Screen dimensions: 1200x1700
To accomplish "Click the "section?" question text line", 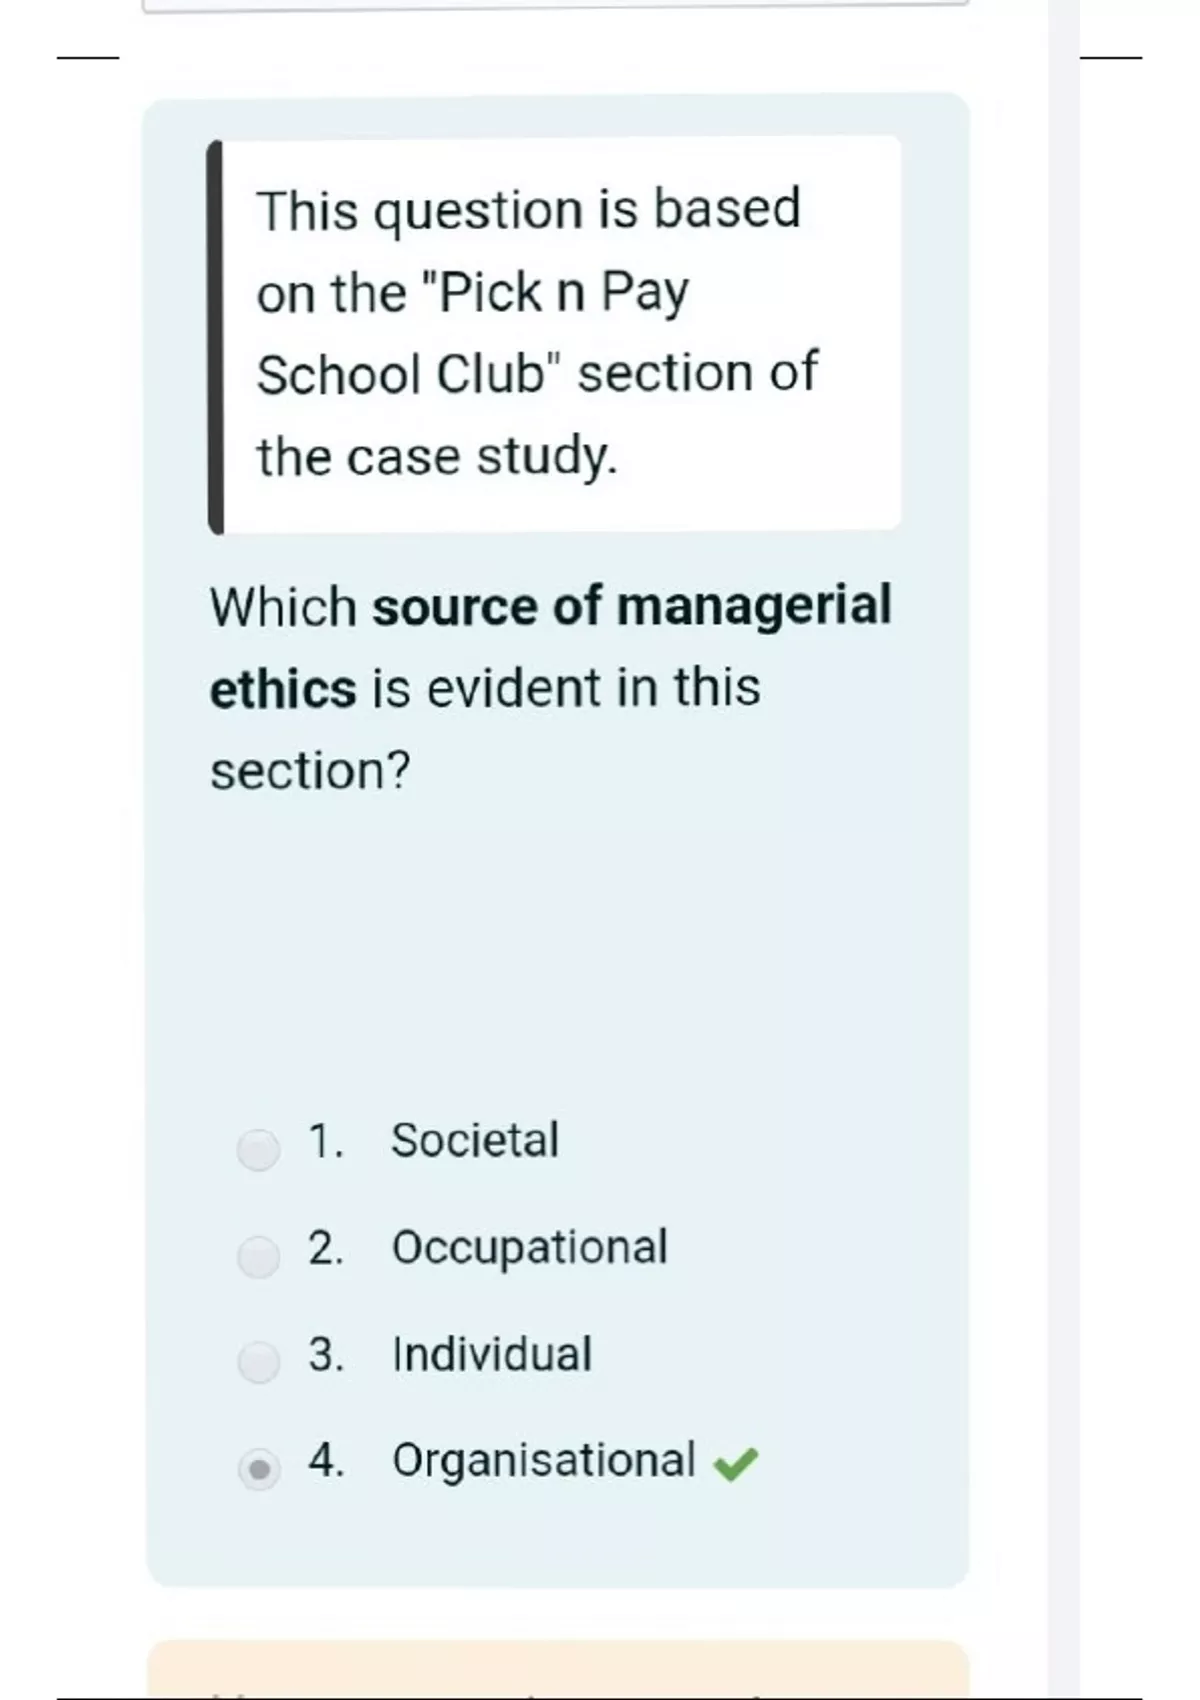I will pyautogui.click(x=310, y=772).
